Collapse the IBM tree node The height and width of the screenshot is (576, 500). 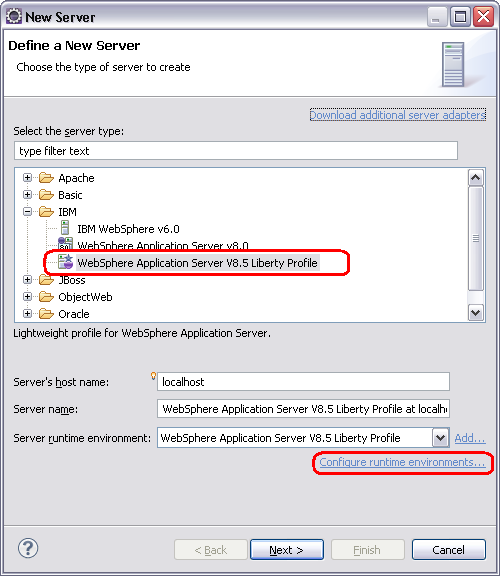[27, 212]
